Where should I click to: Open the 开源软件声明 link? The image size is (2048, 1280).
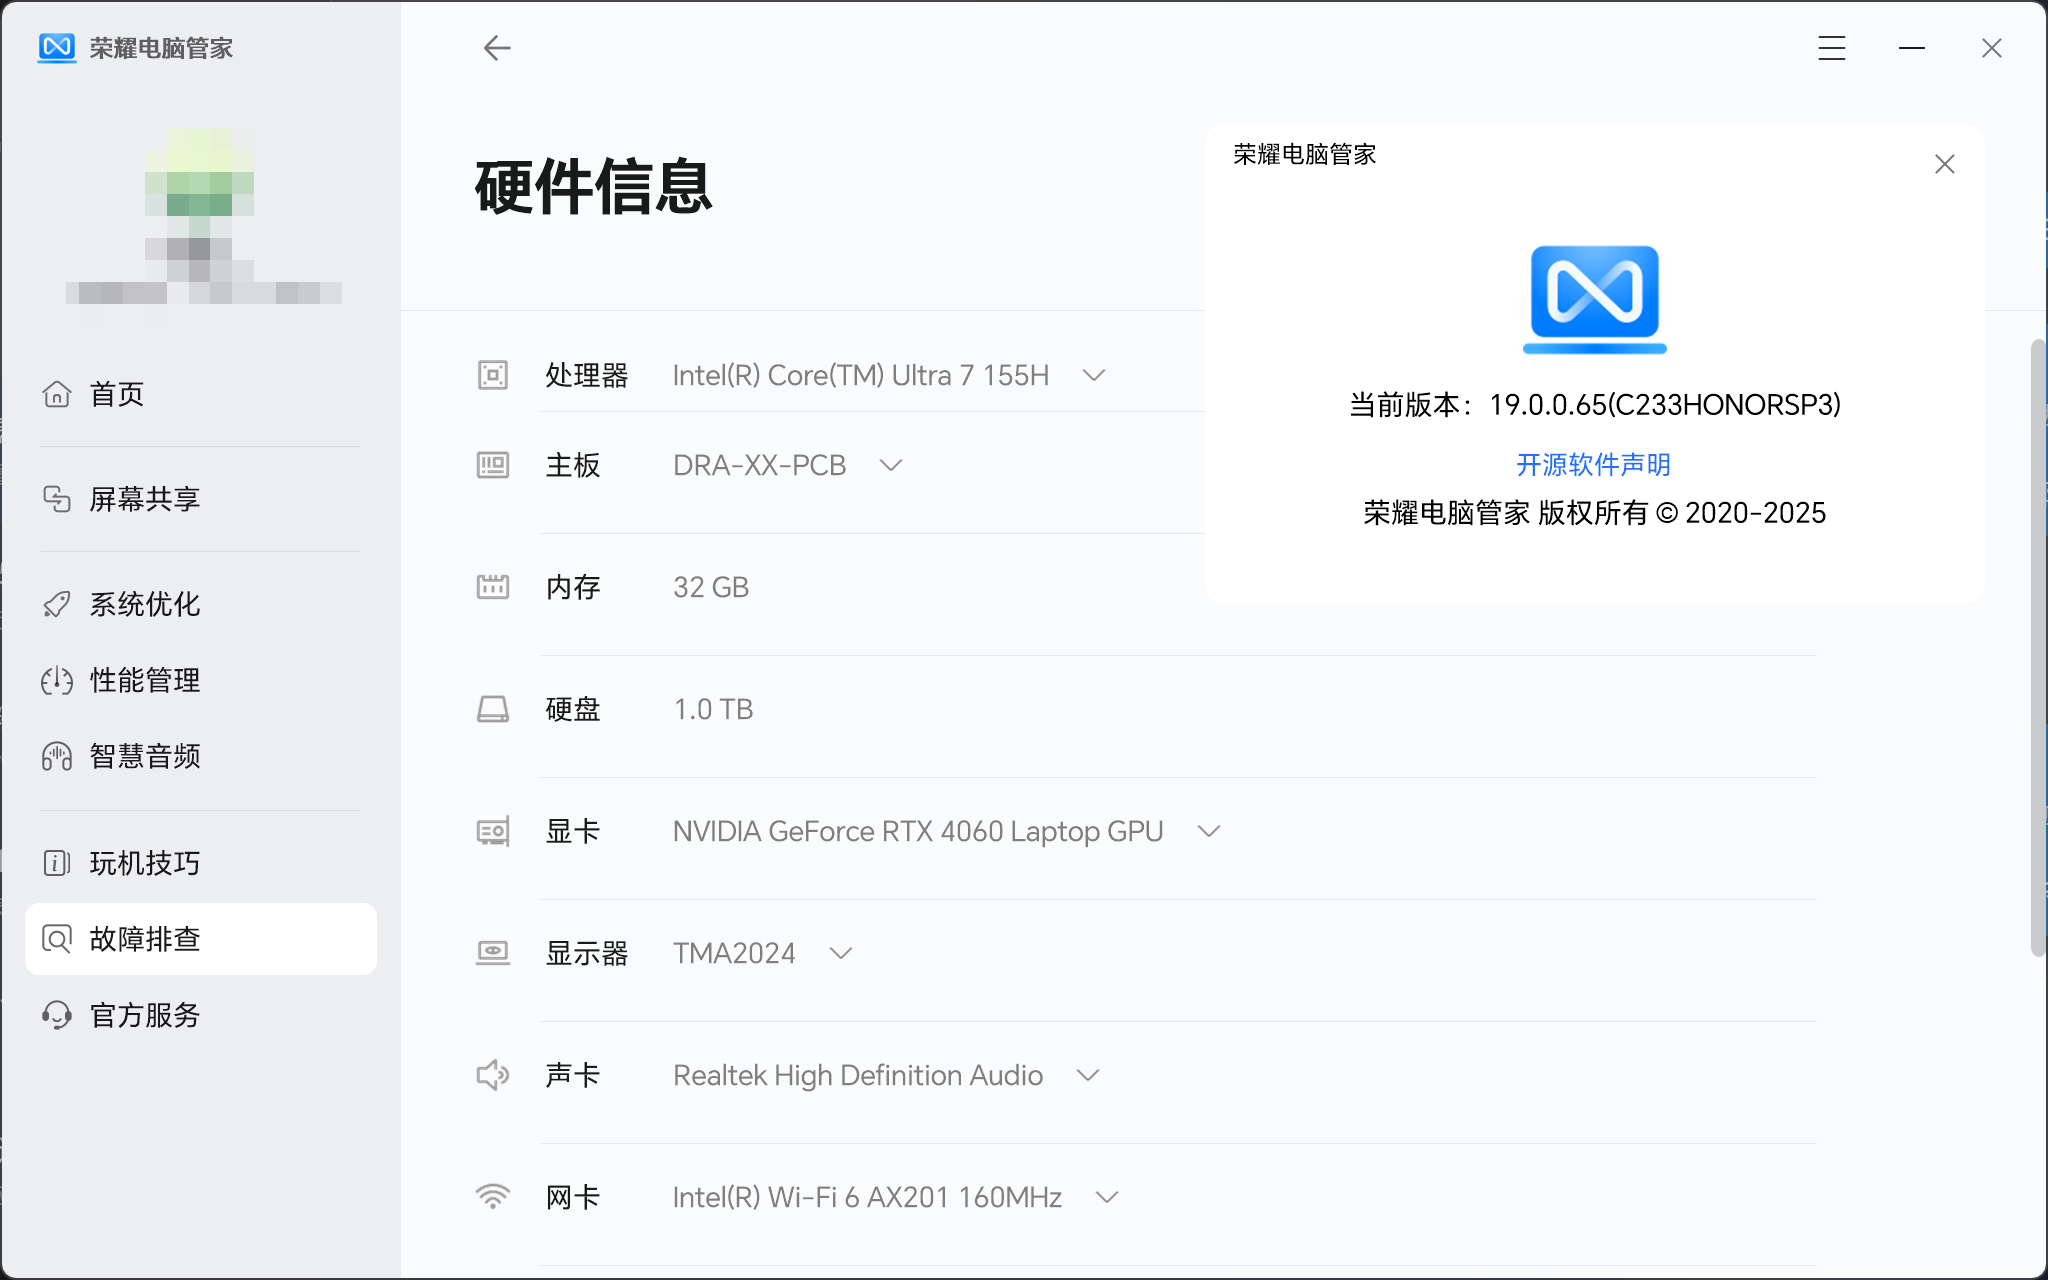[1593, 464]
